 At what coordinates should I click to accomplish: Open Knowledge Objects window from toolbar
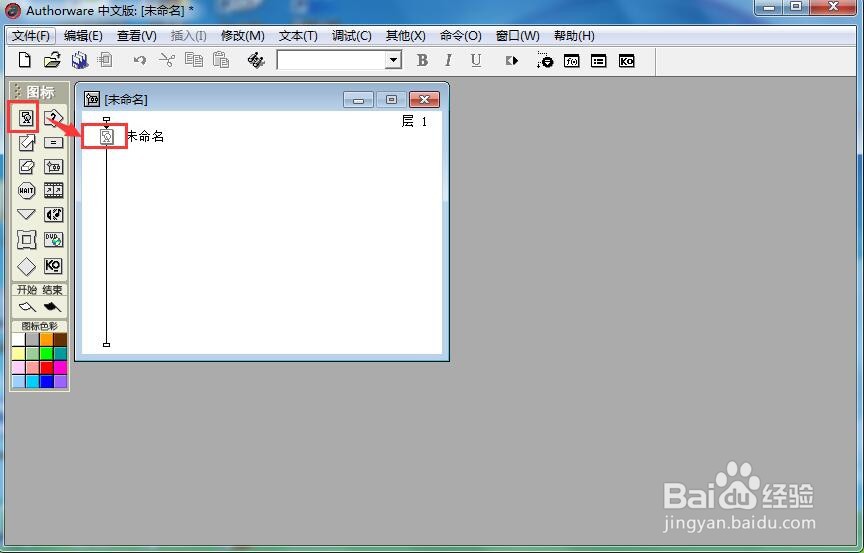click(627, 61)
